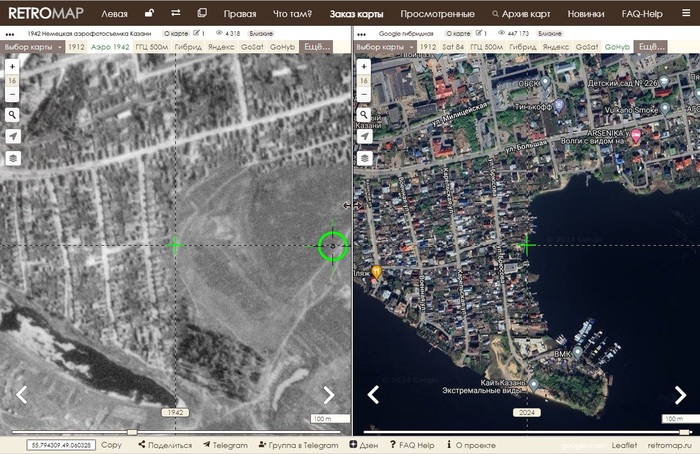Image resolution: width=700 pixels, height=454 pixels.
Task: Click the geolocation arrow on the left map
Action: point(12,136)
